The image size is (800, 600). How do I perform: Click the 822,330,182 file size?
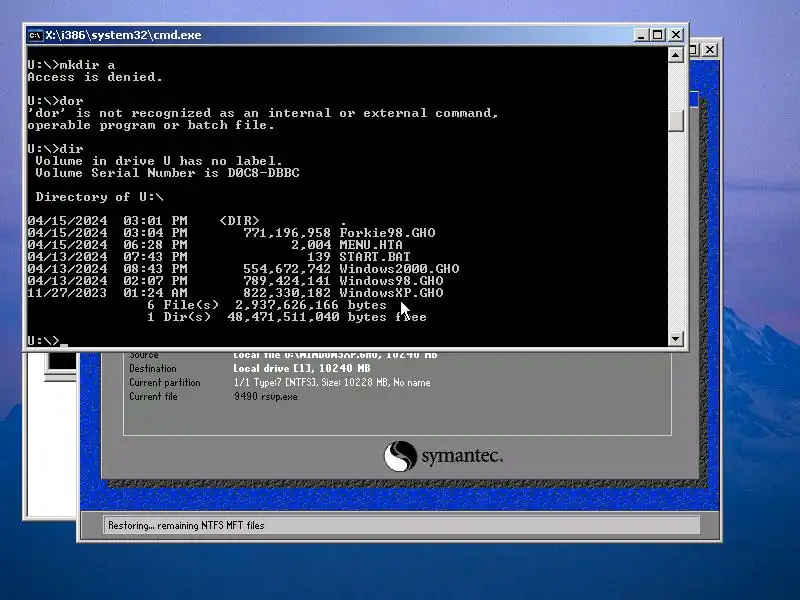tap(287, 293)
